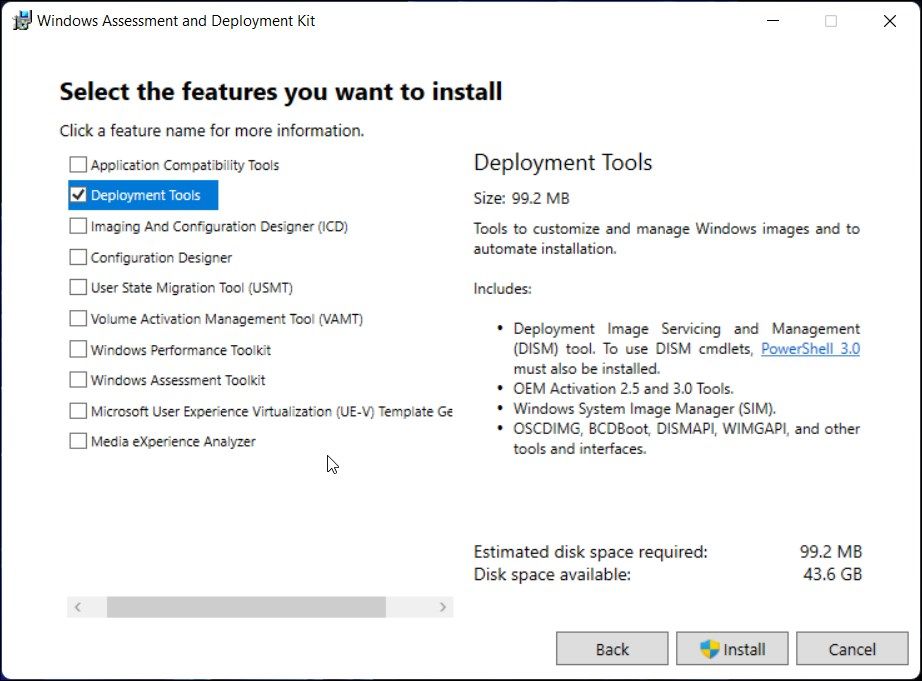
Task: Go back to the previous installer page
Action: point(612,648)
